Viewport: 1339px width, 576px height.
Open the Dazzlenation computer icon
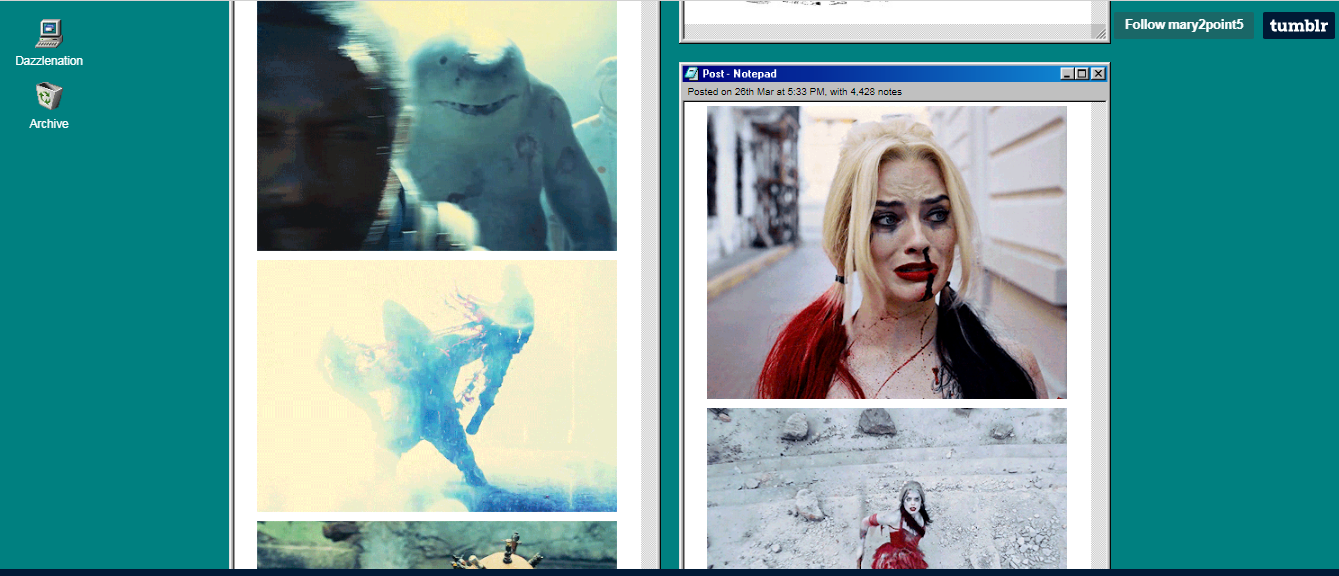tap(49, 33)
